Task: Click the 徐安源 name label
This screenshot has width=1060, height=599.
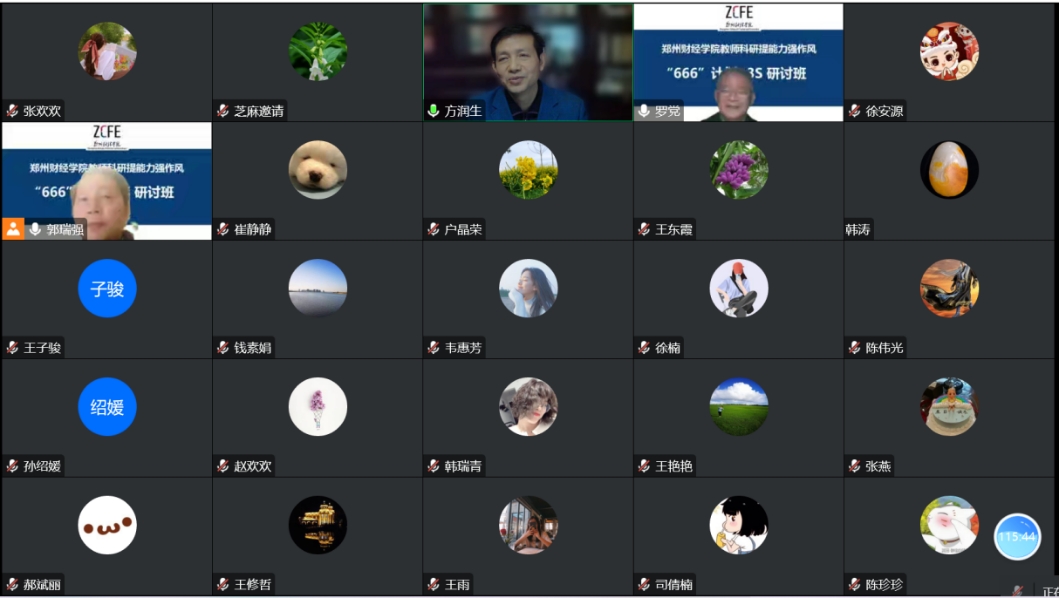Action: pos(884,111)
